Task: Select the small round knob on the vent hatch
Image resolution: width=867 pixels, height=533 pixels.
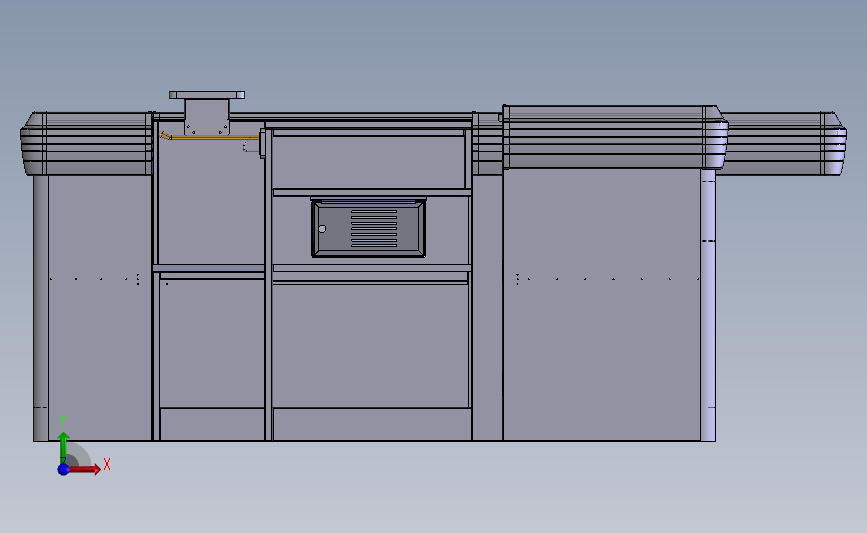Action: (x=322, y=229)
